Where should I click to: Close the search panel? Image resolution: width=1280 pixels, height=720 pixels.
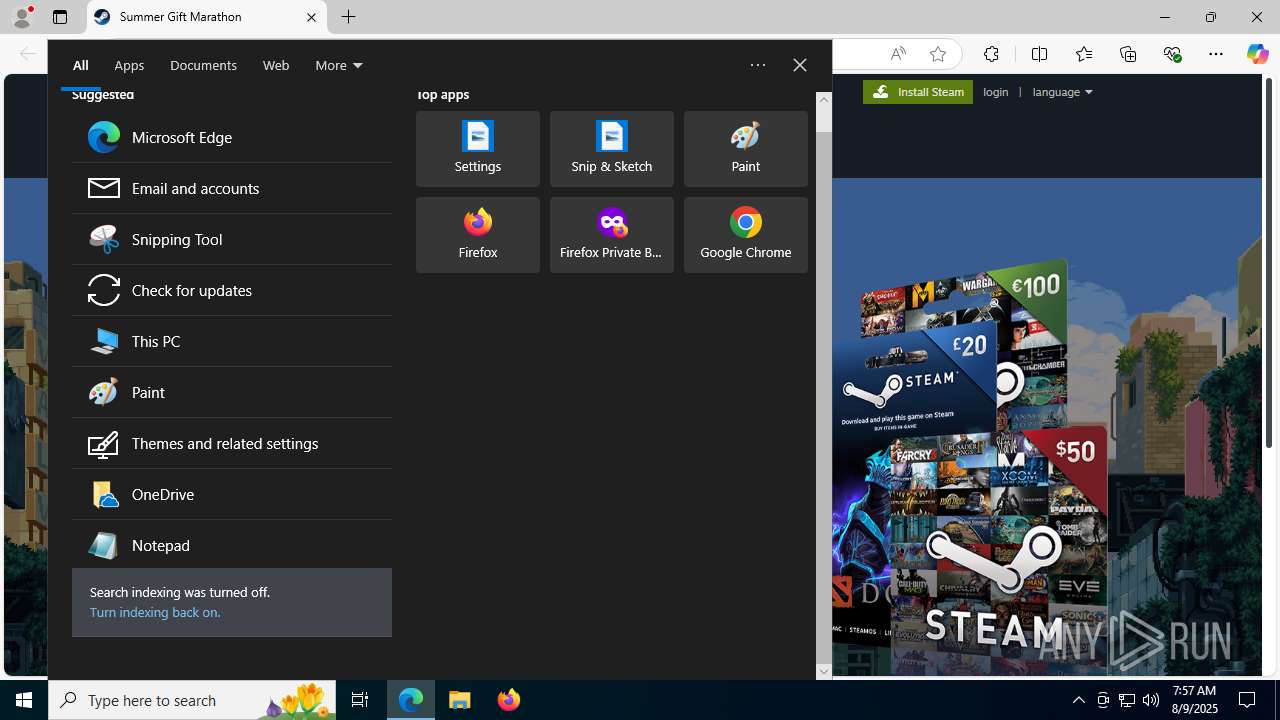800,66
